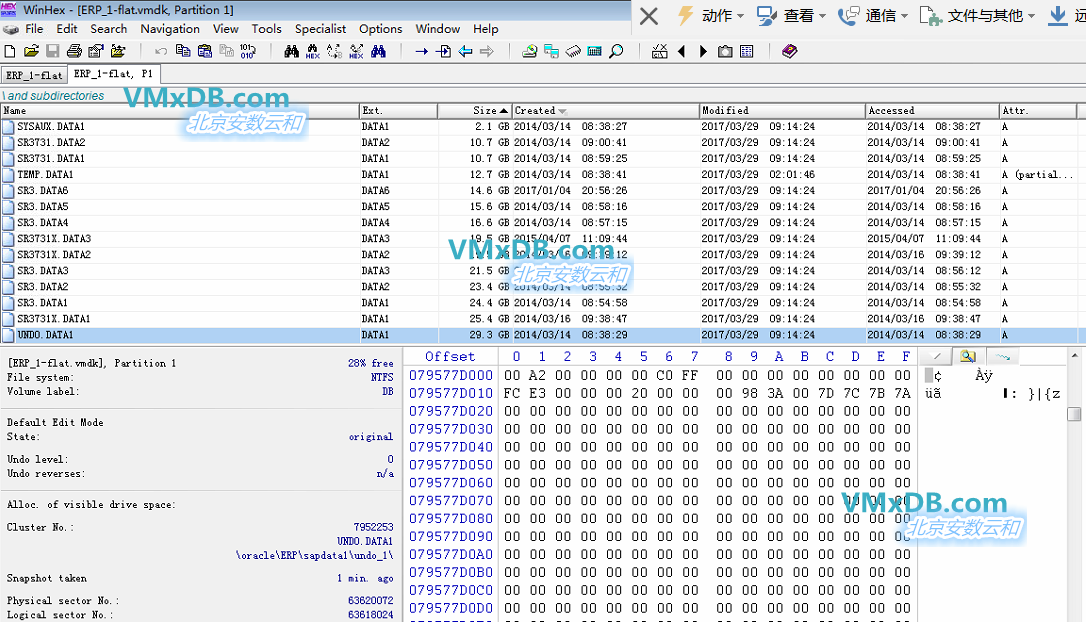
Task: Click the Analyze magnifying glass icon
Action: pyautogui.click(x=616, y=51)
